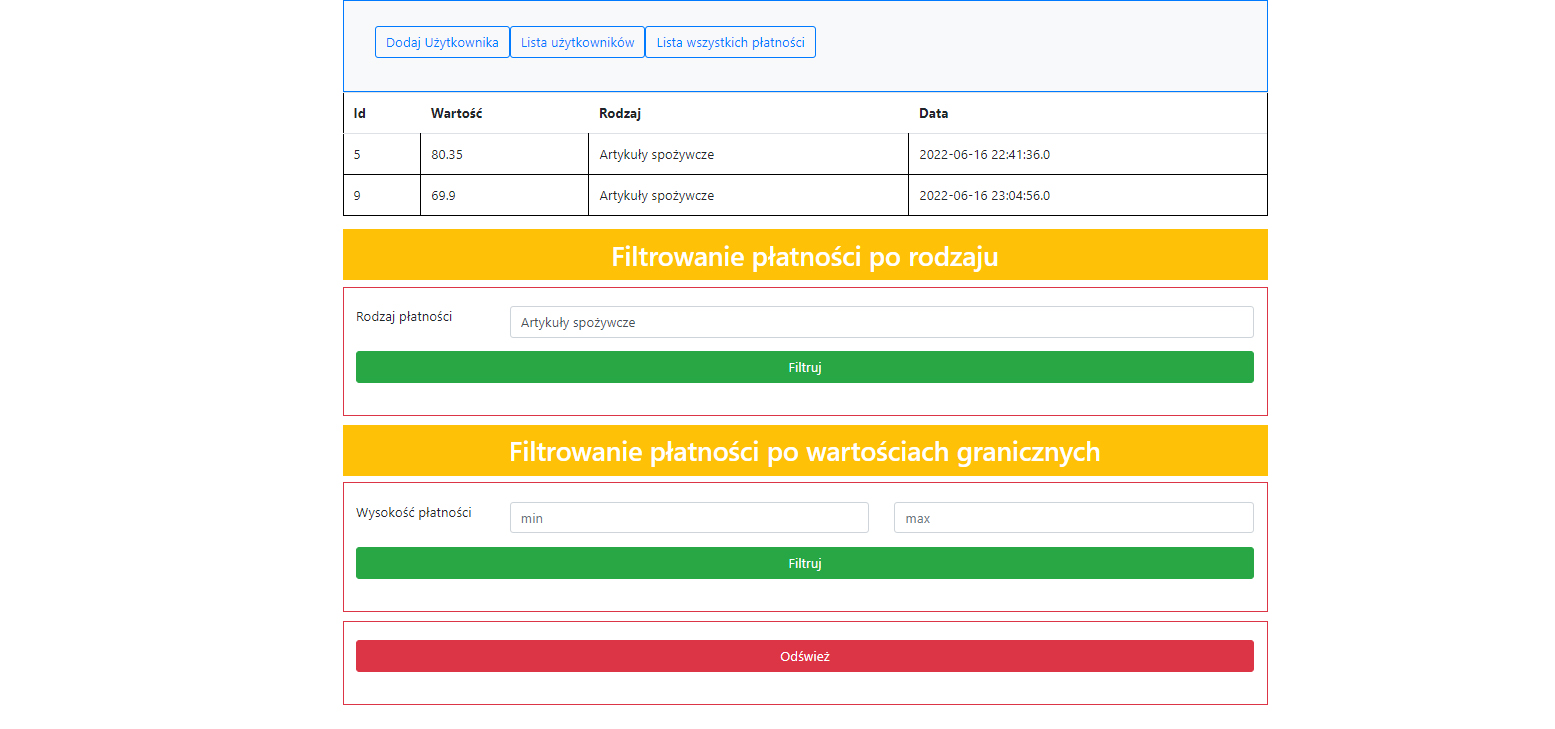This screenshot has width=1555, height=729.
Task: Open the Dodaj Użytkownika page
Action: [442, 42]
